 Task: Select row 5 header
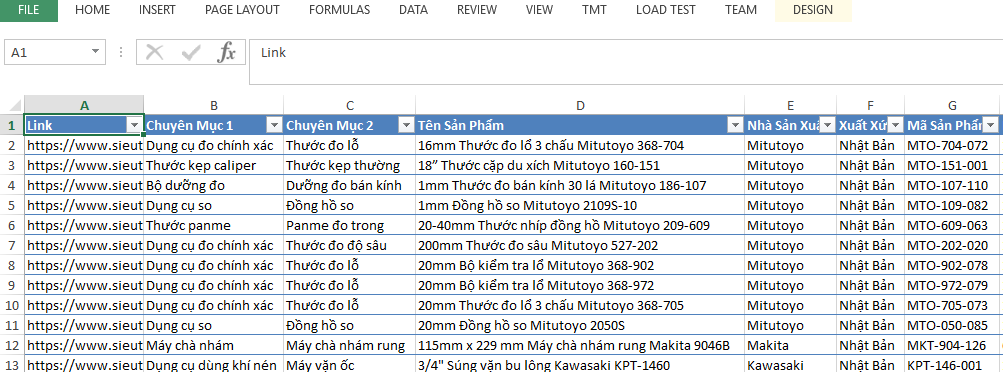coord(12,206)
